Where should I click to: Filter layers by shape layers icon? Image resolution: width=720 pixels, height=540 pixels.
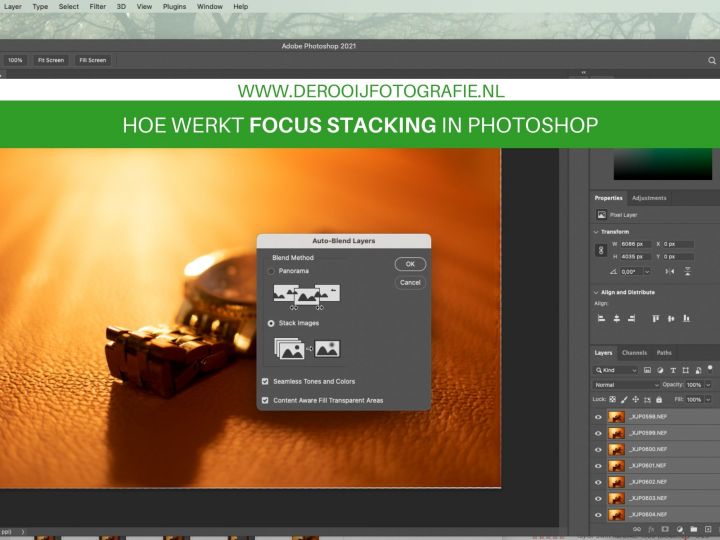tap(686, 370)
